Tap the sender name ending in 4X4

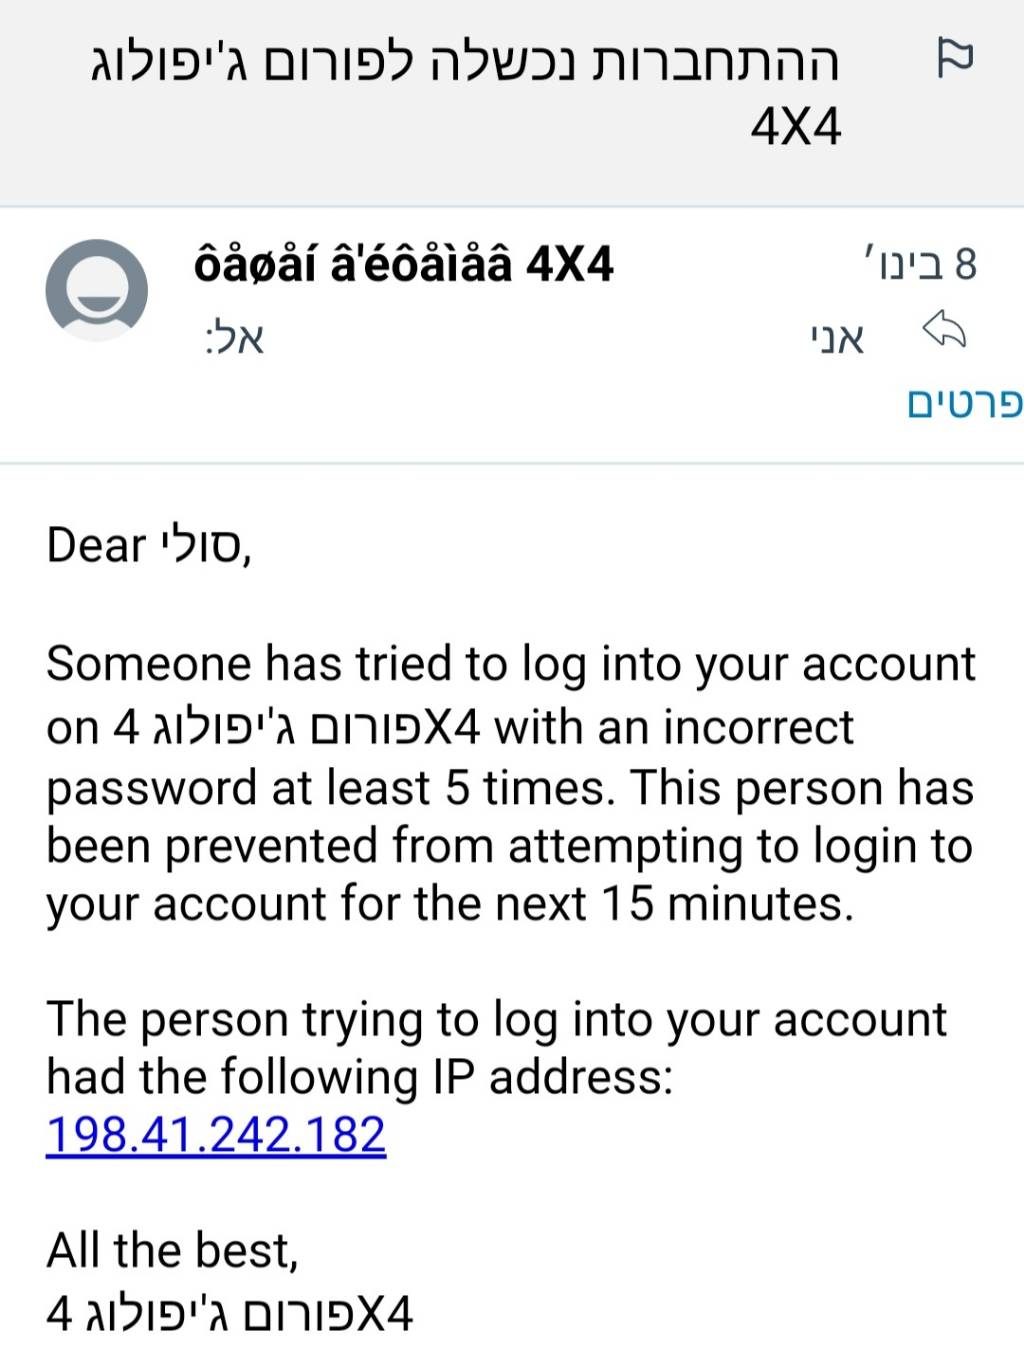pyautogui.click(x=403, y=265)
